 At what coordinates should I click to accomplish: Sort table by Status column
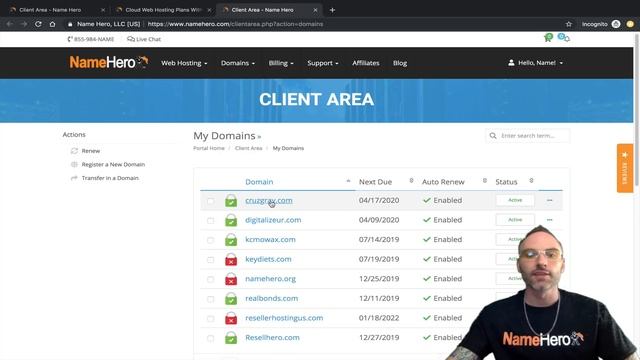tap(506, 182)
